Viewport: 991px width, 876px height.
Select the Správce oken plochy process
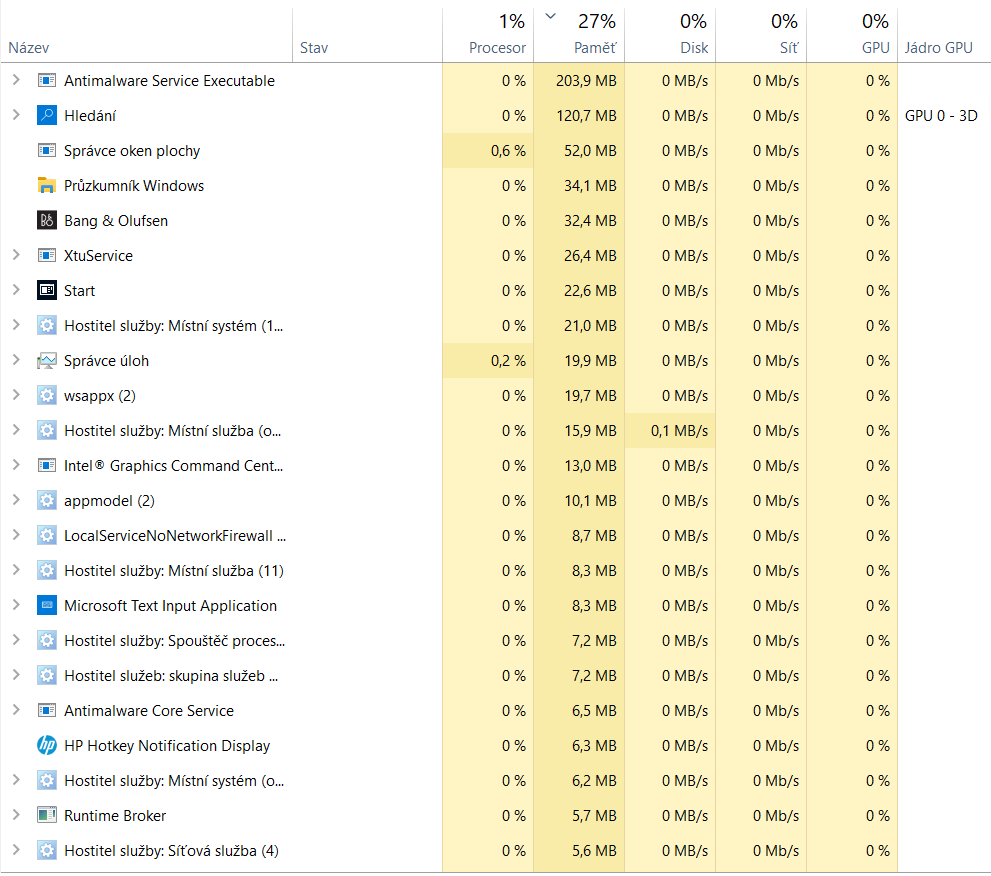coord(132,151)
